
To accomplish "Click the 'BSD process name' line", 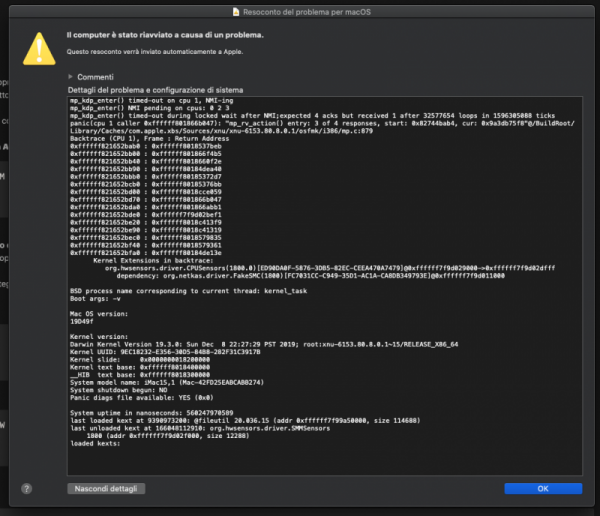I will point(188,291).
